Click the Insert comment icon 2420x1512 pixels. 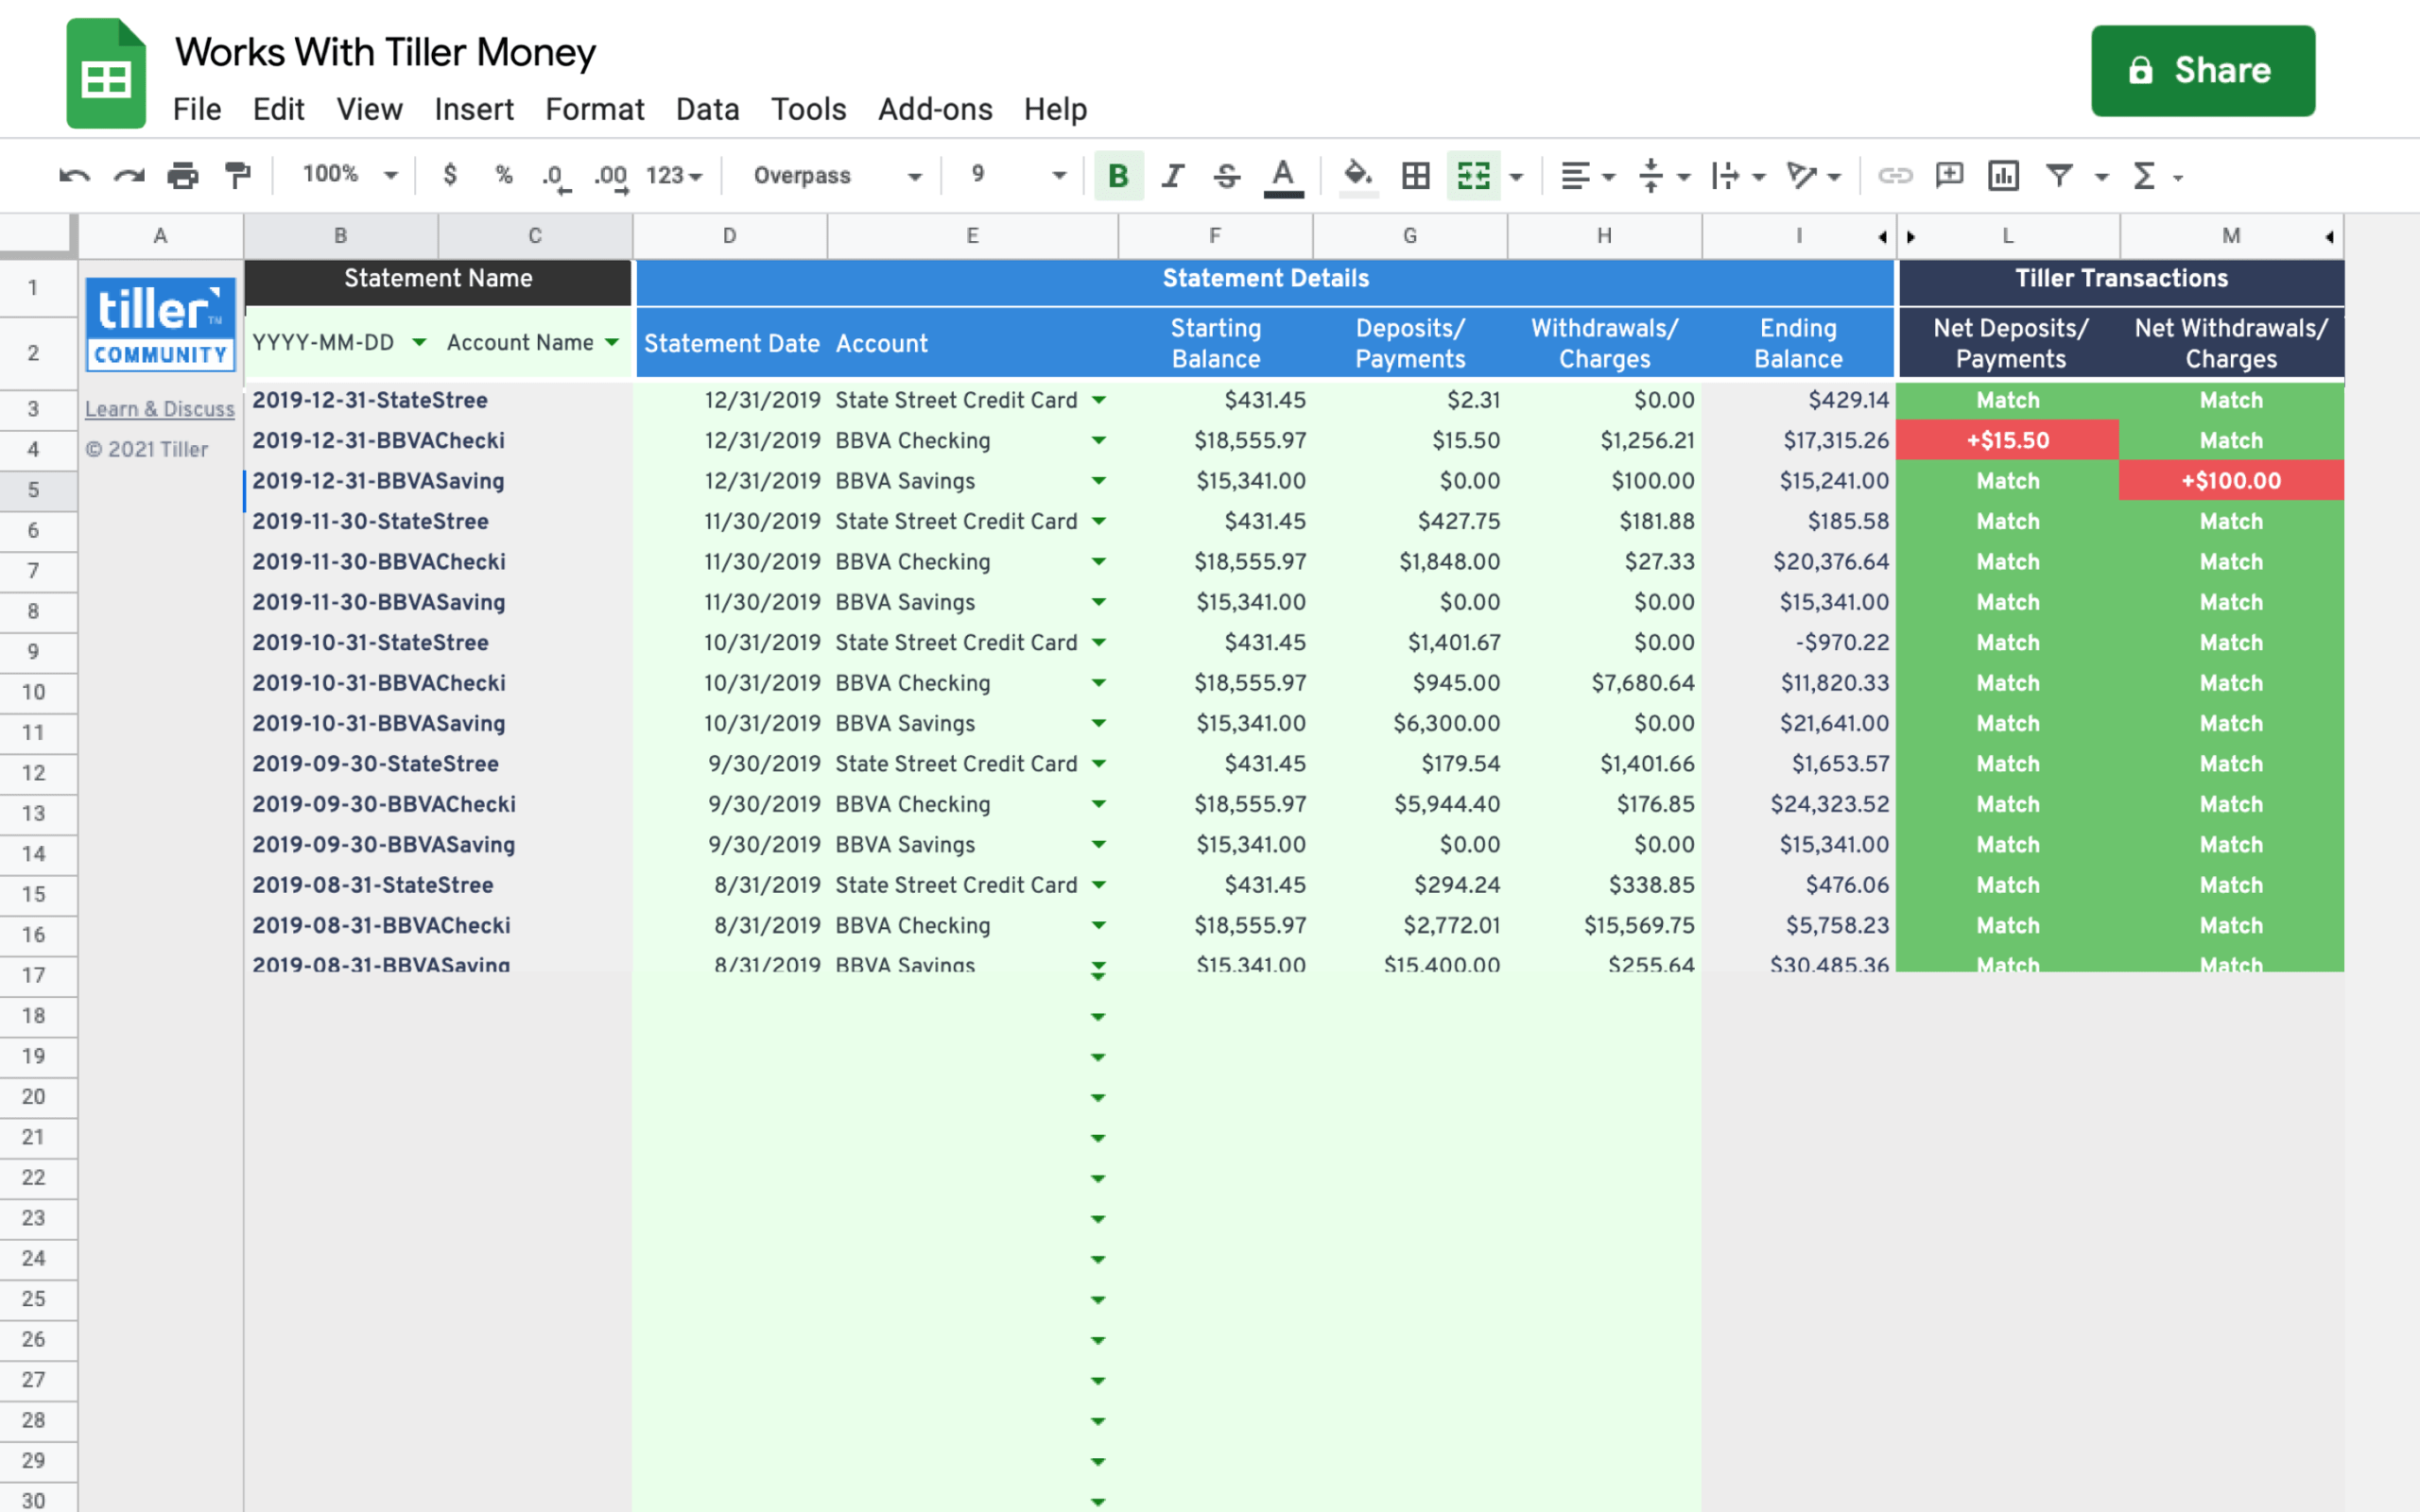1949,176
